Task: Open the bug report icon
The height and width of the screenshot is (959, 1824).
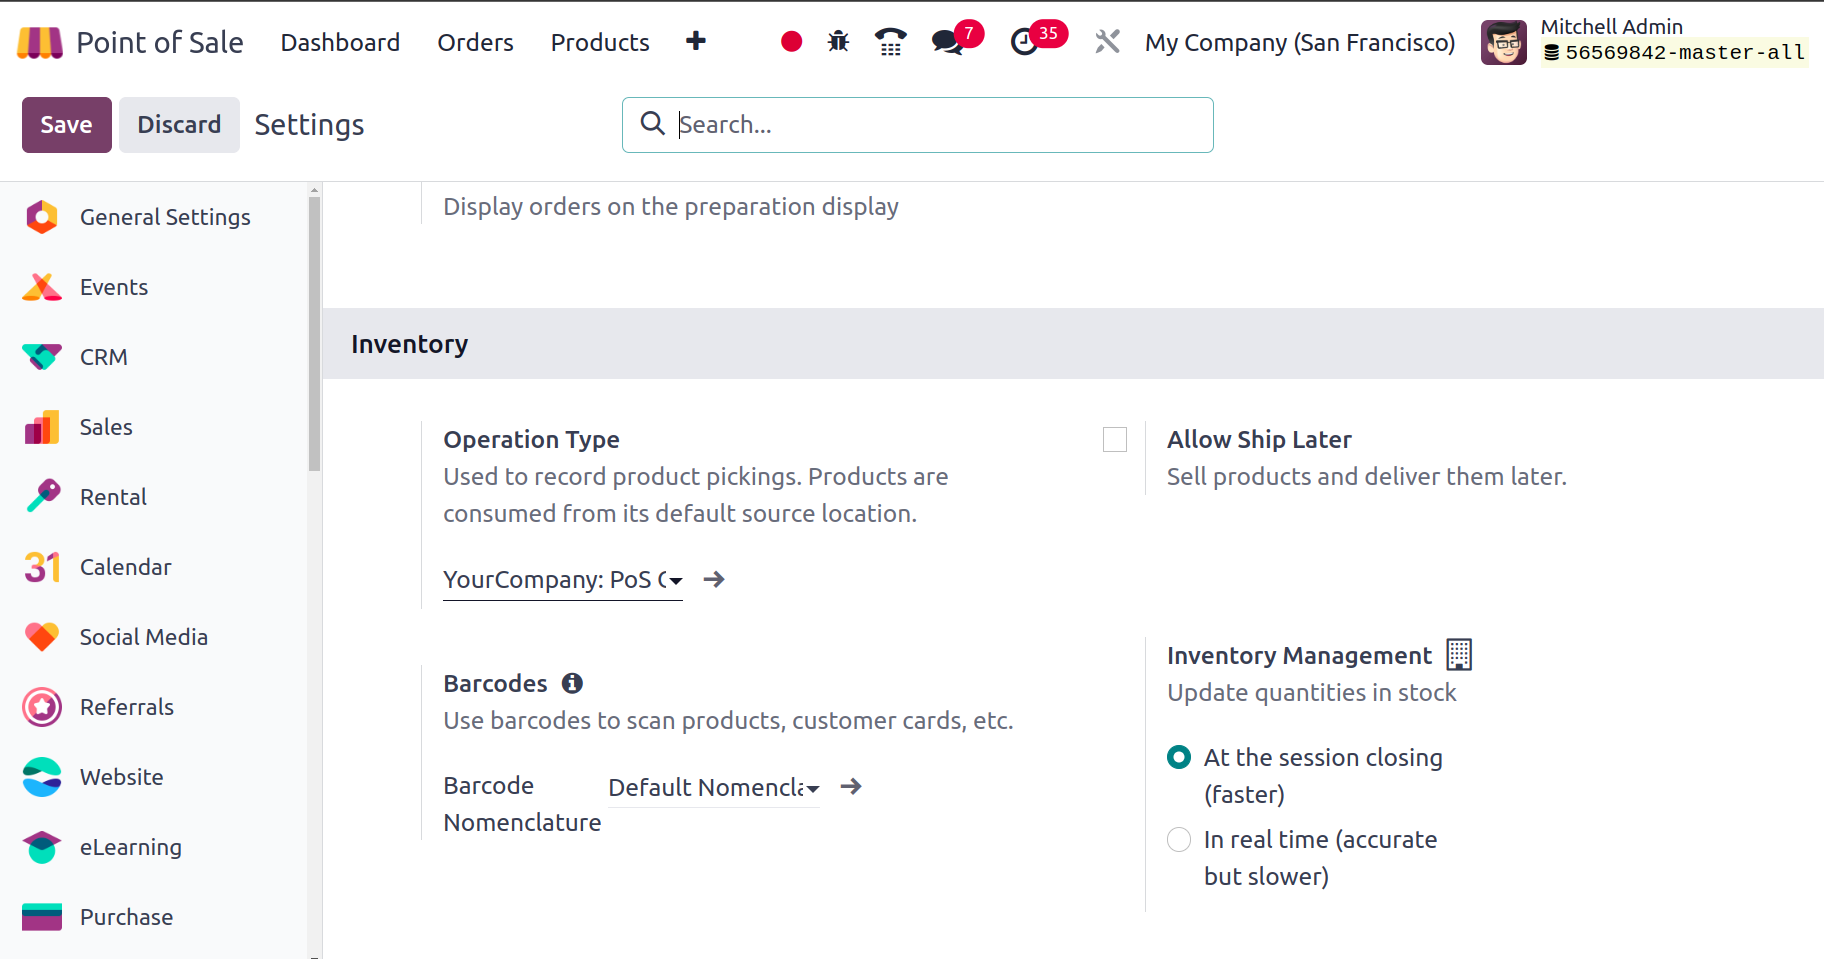Action: pos(838,42)
